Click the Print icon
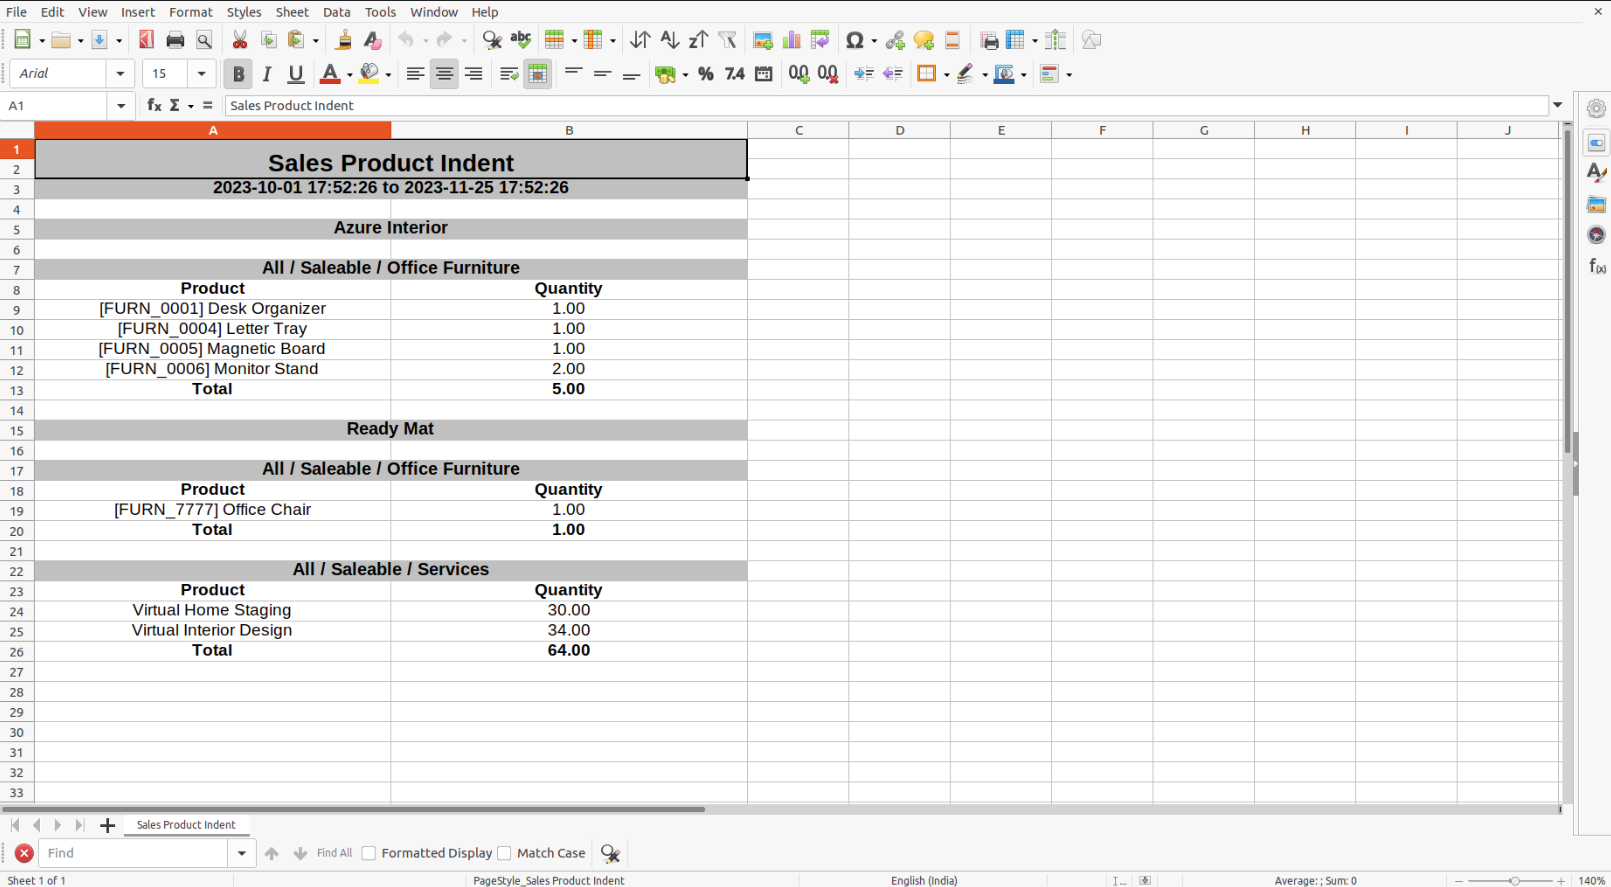This screenshot has height=887, width=1611. (176, 40)
